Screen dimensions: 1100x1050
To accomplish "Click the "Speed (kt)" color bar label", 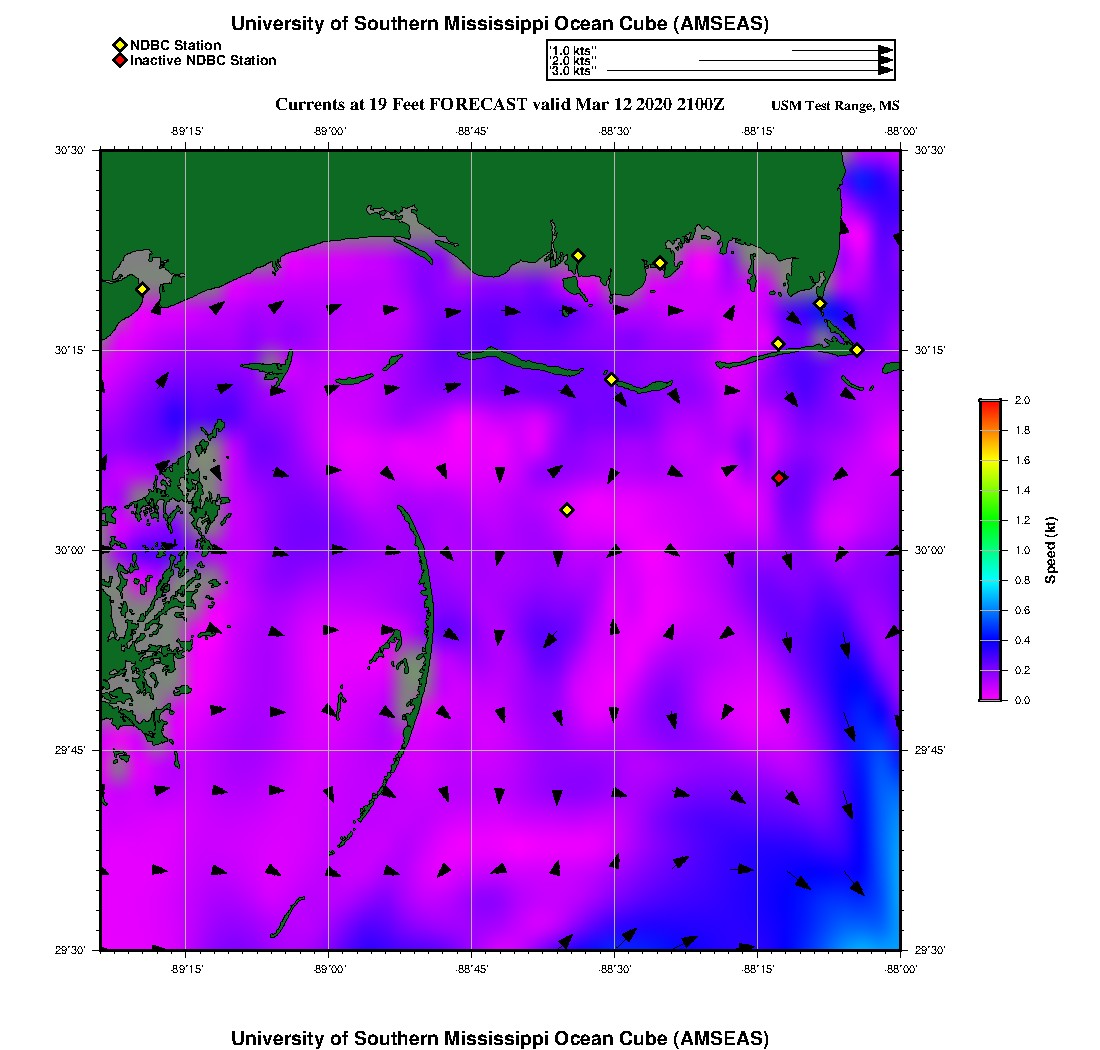I will click(x=1051, y=550).
